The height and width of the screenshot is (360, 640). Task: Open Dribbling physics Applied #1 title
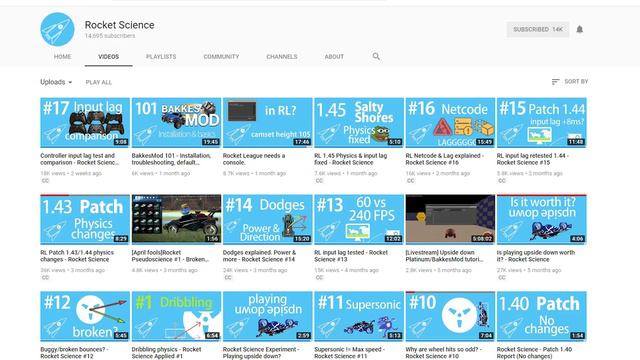pyautogui.click(x=167, y=353)
